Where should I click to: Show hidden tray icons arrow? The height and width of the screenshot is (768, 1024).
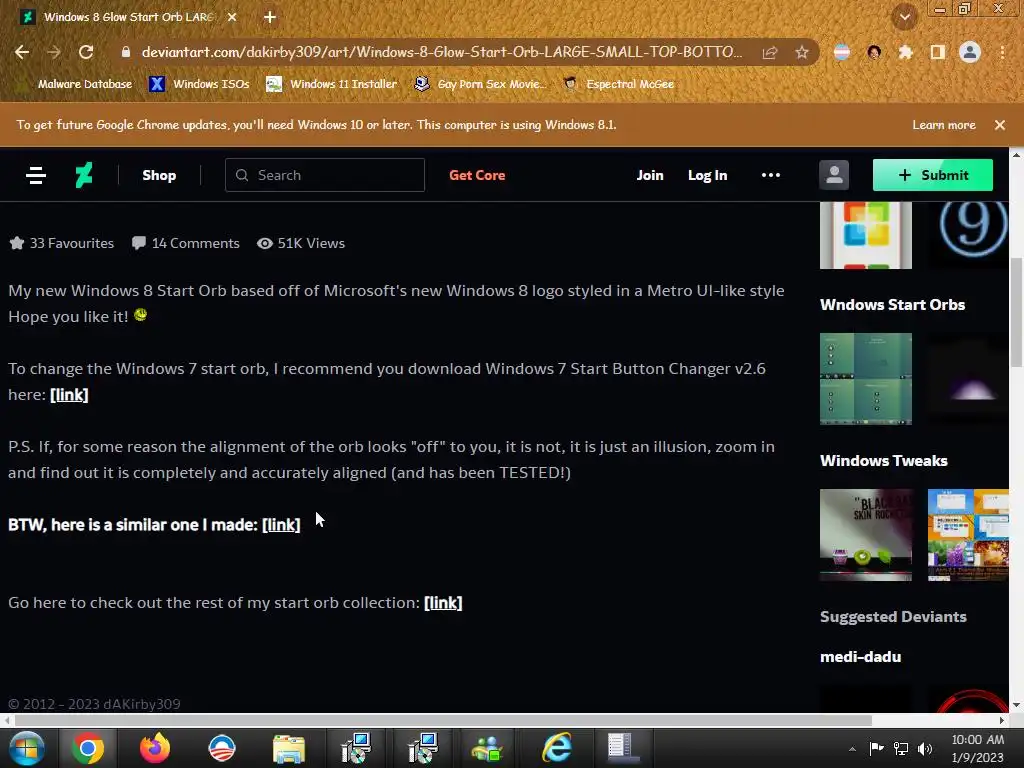coord(852,749)
